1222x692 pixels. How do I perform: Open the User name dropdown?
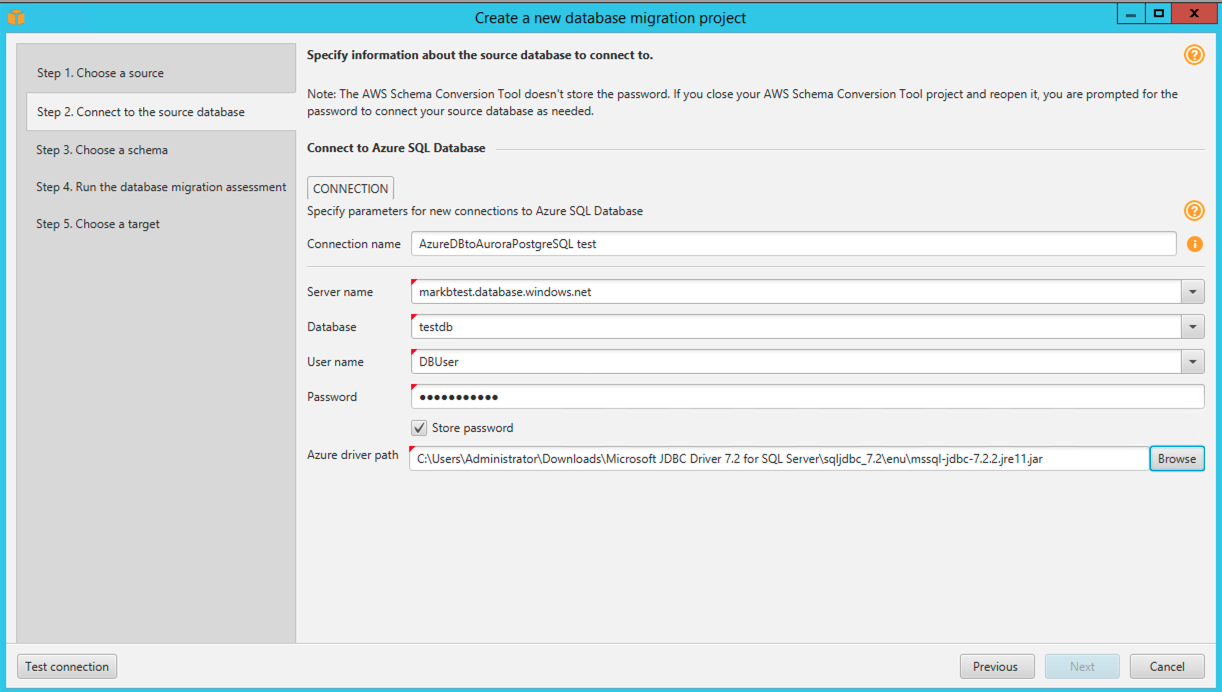tap(1193, 361)
